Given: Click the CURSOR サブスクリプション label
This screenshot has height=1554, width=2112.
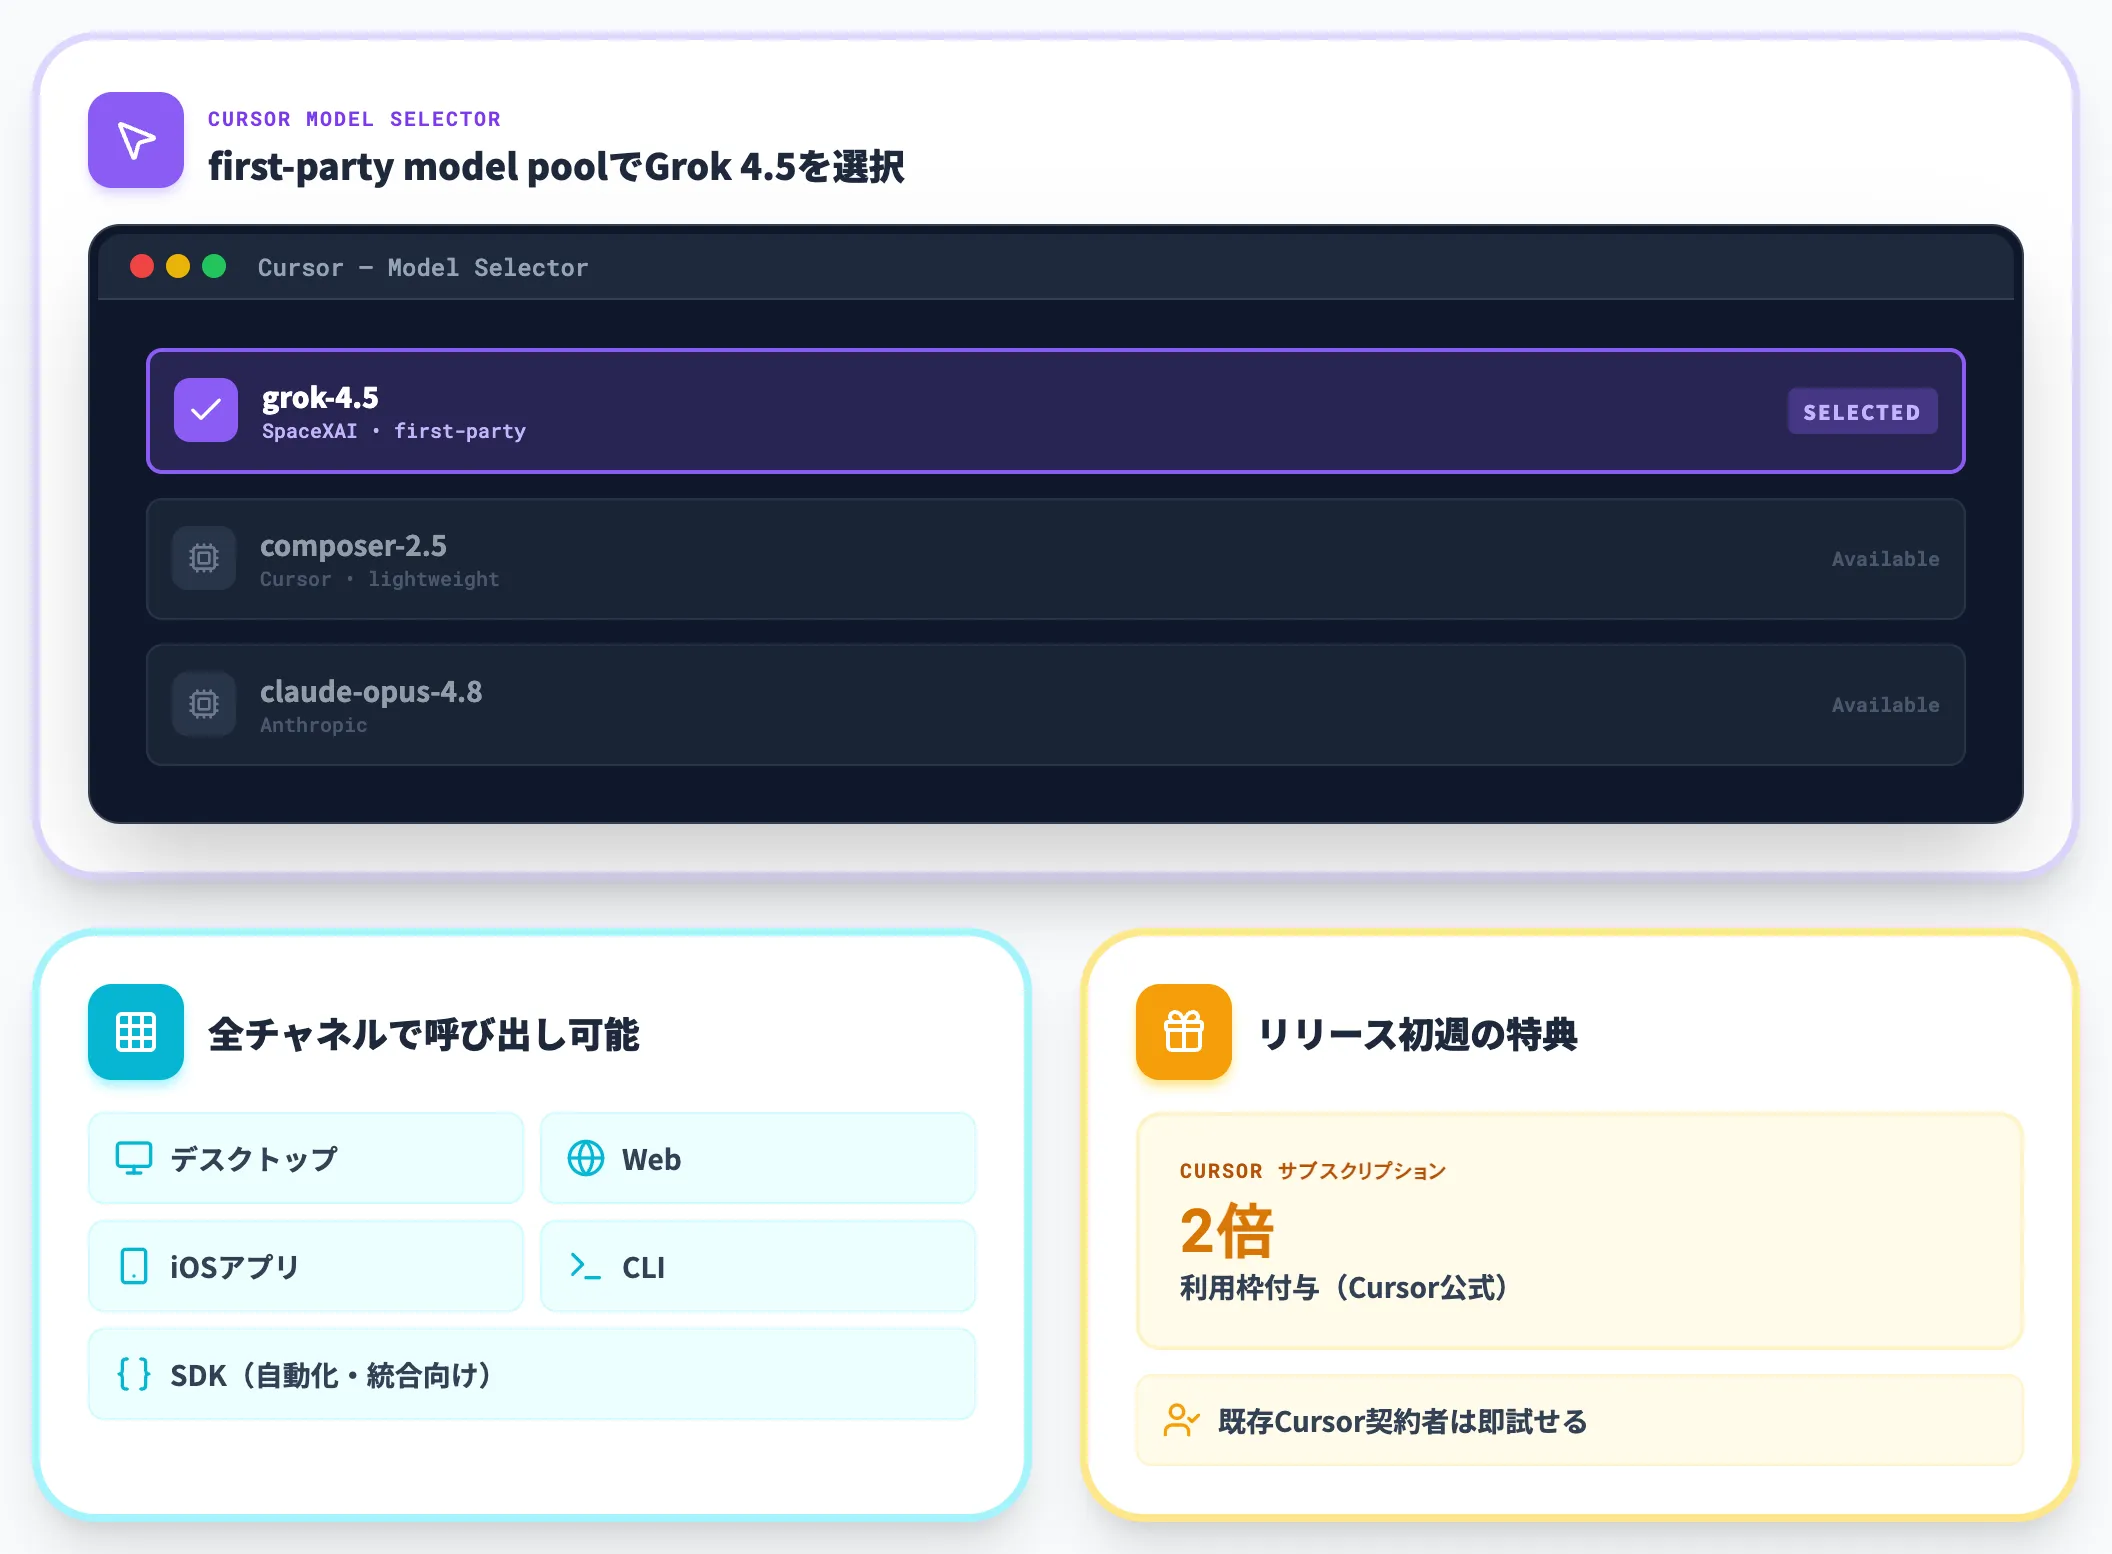Looking at the screenshot, I should pyautogui.click(x=1313, y=1171).
